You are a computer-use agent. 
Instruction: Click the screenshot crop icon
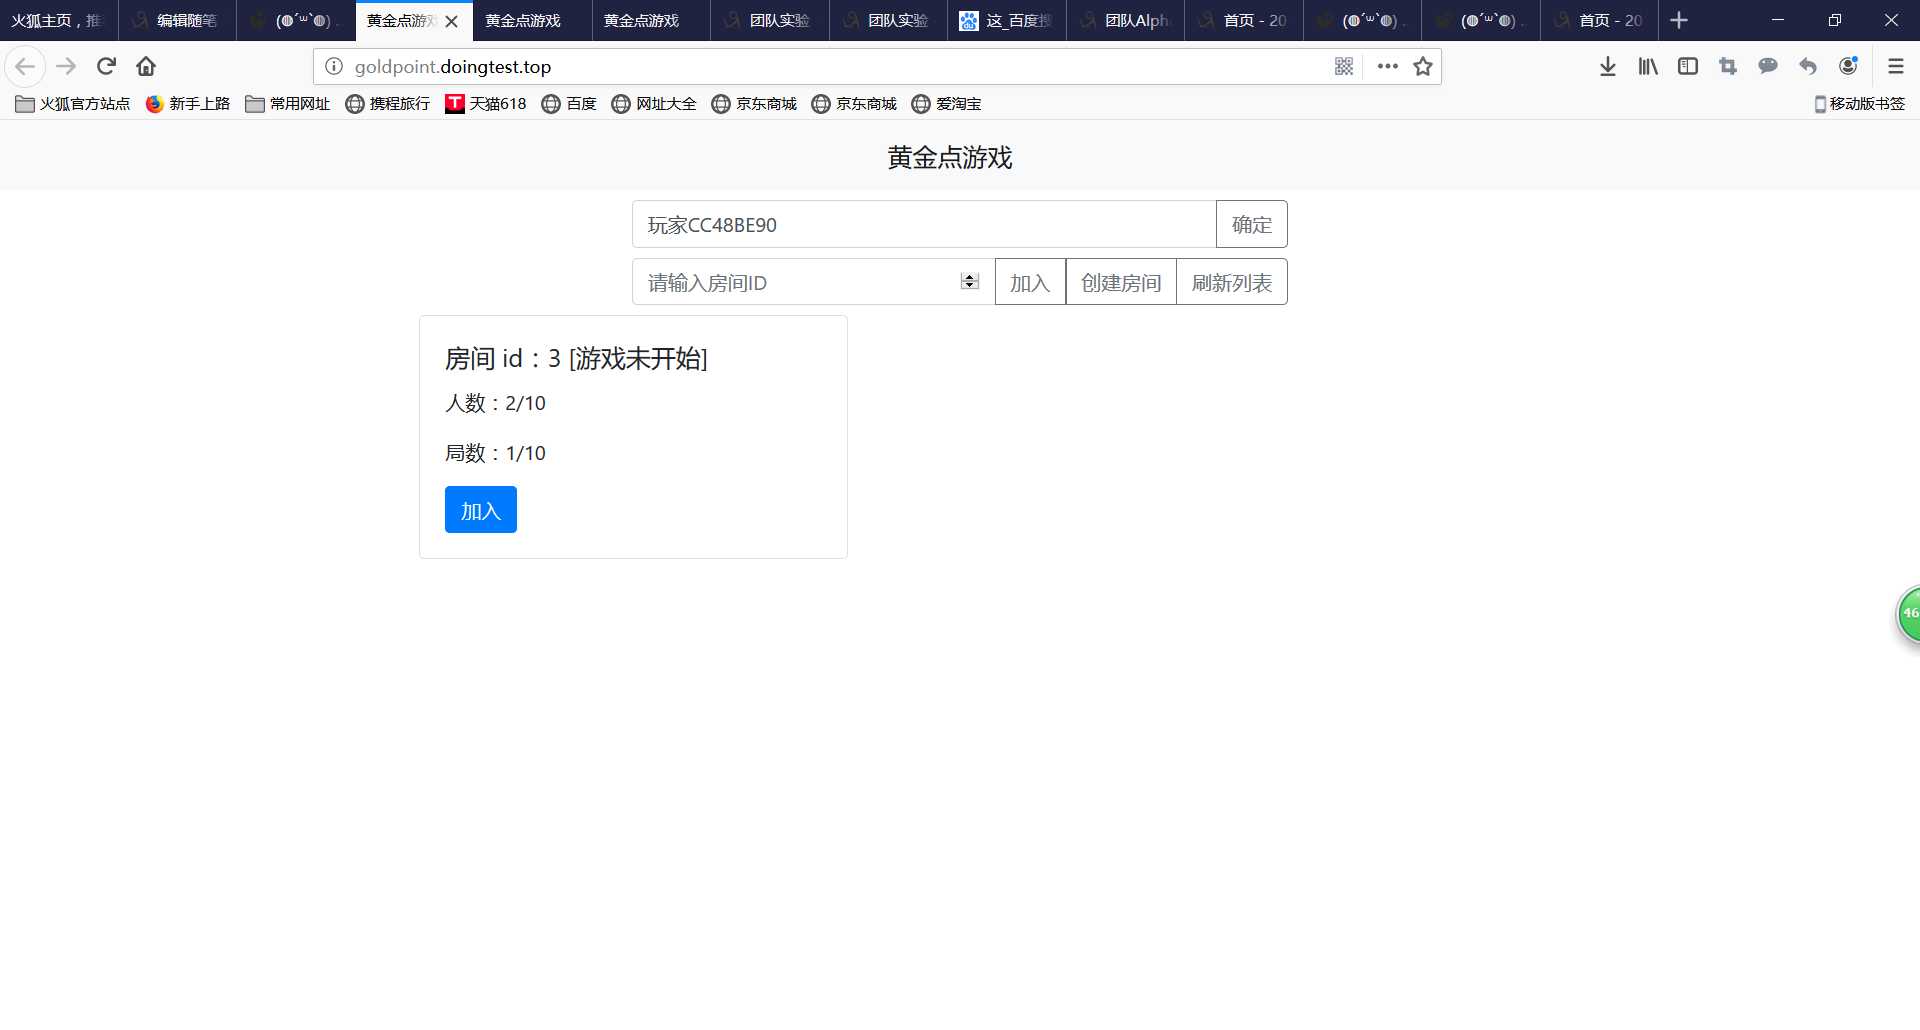tap(1728, 67)
